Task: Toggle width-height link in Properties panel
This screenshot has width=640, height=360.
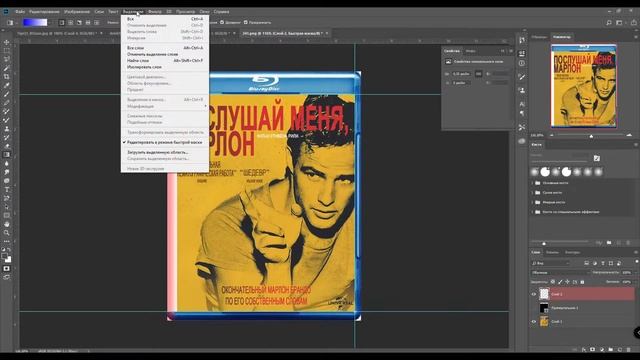Action: [478, 74]
